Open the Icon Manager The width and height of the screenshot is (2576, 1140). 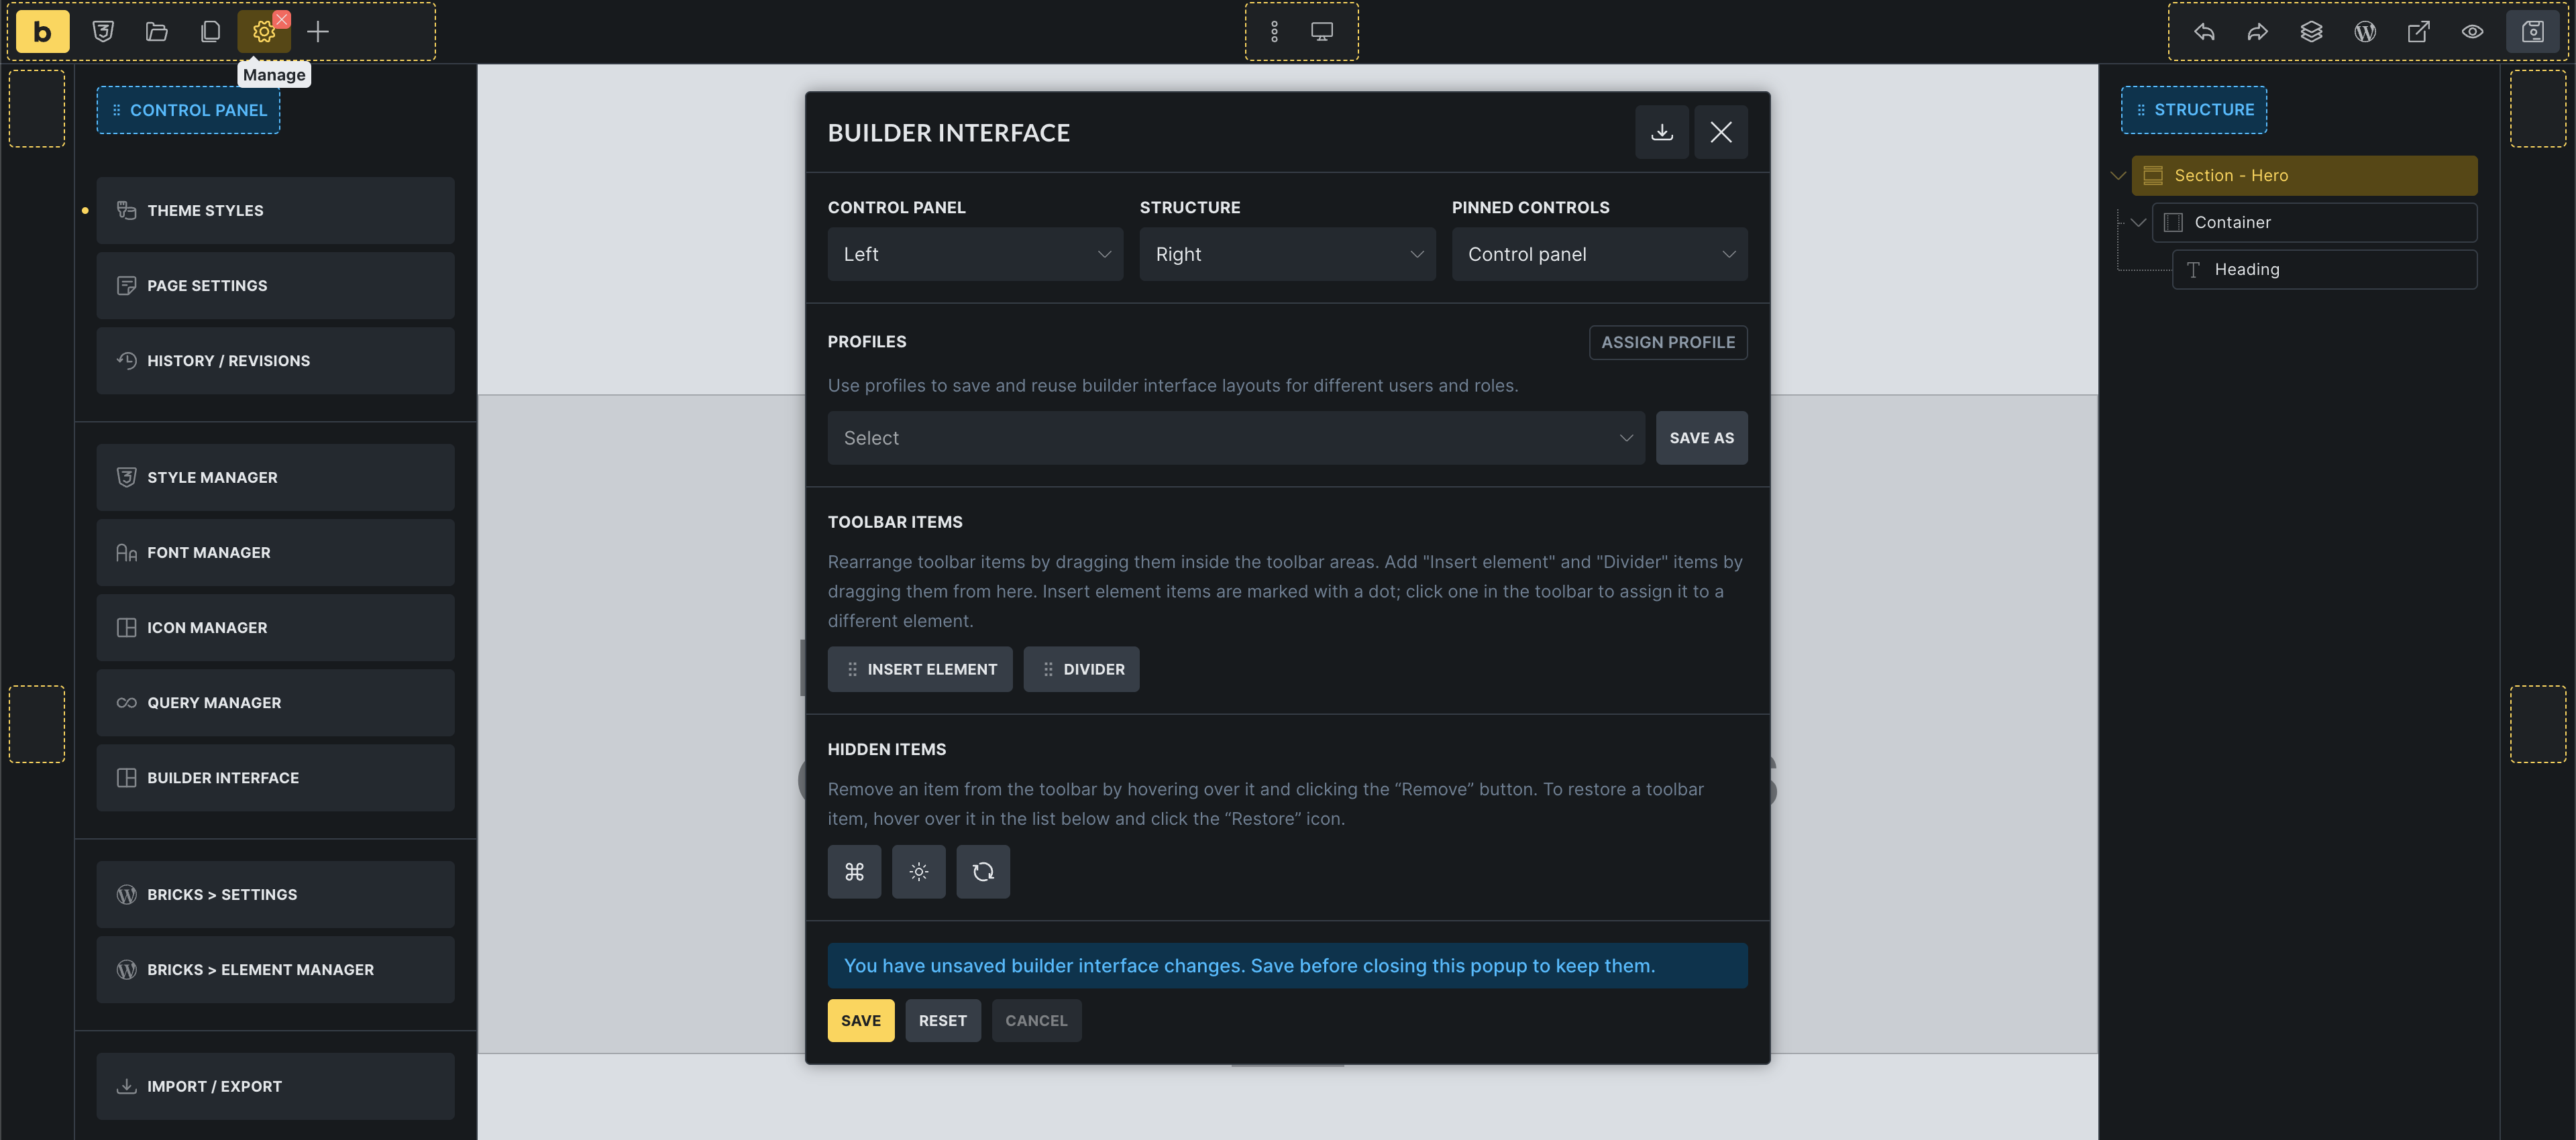pyautogui.click(x=275, y=627)
